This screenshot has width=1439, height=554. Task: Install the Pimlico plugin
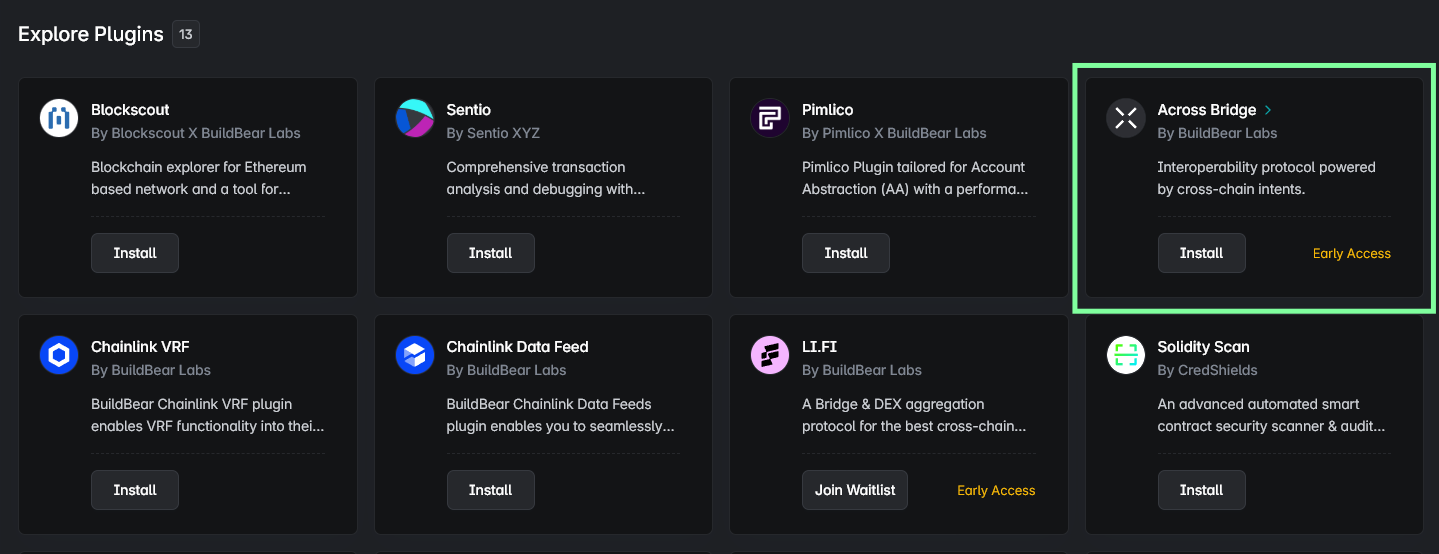coord(846,253)
